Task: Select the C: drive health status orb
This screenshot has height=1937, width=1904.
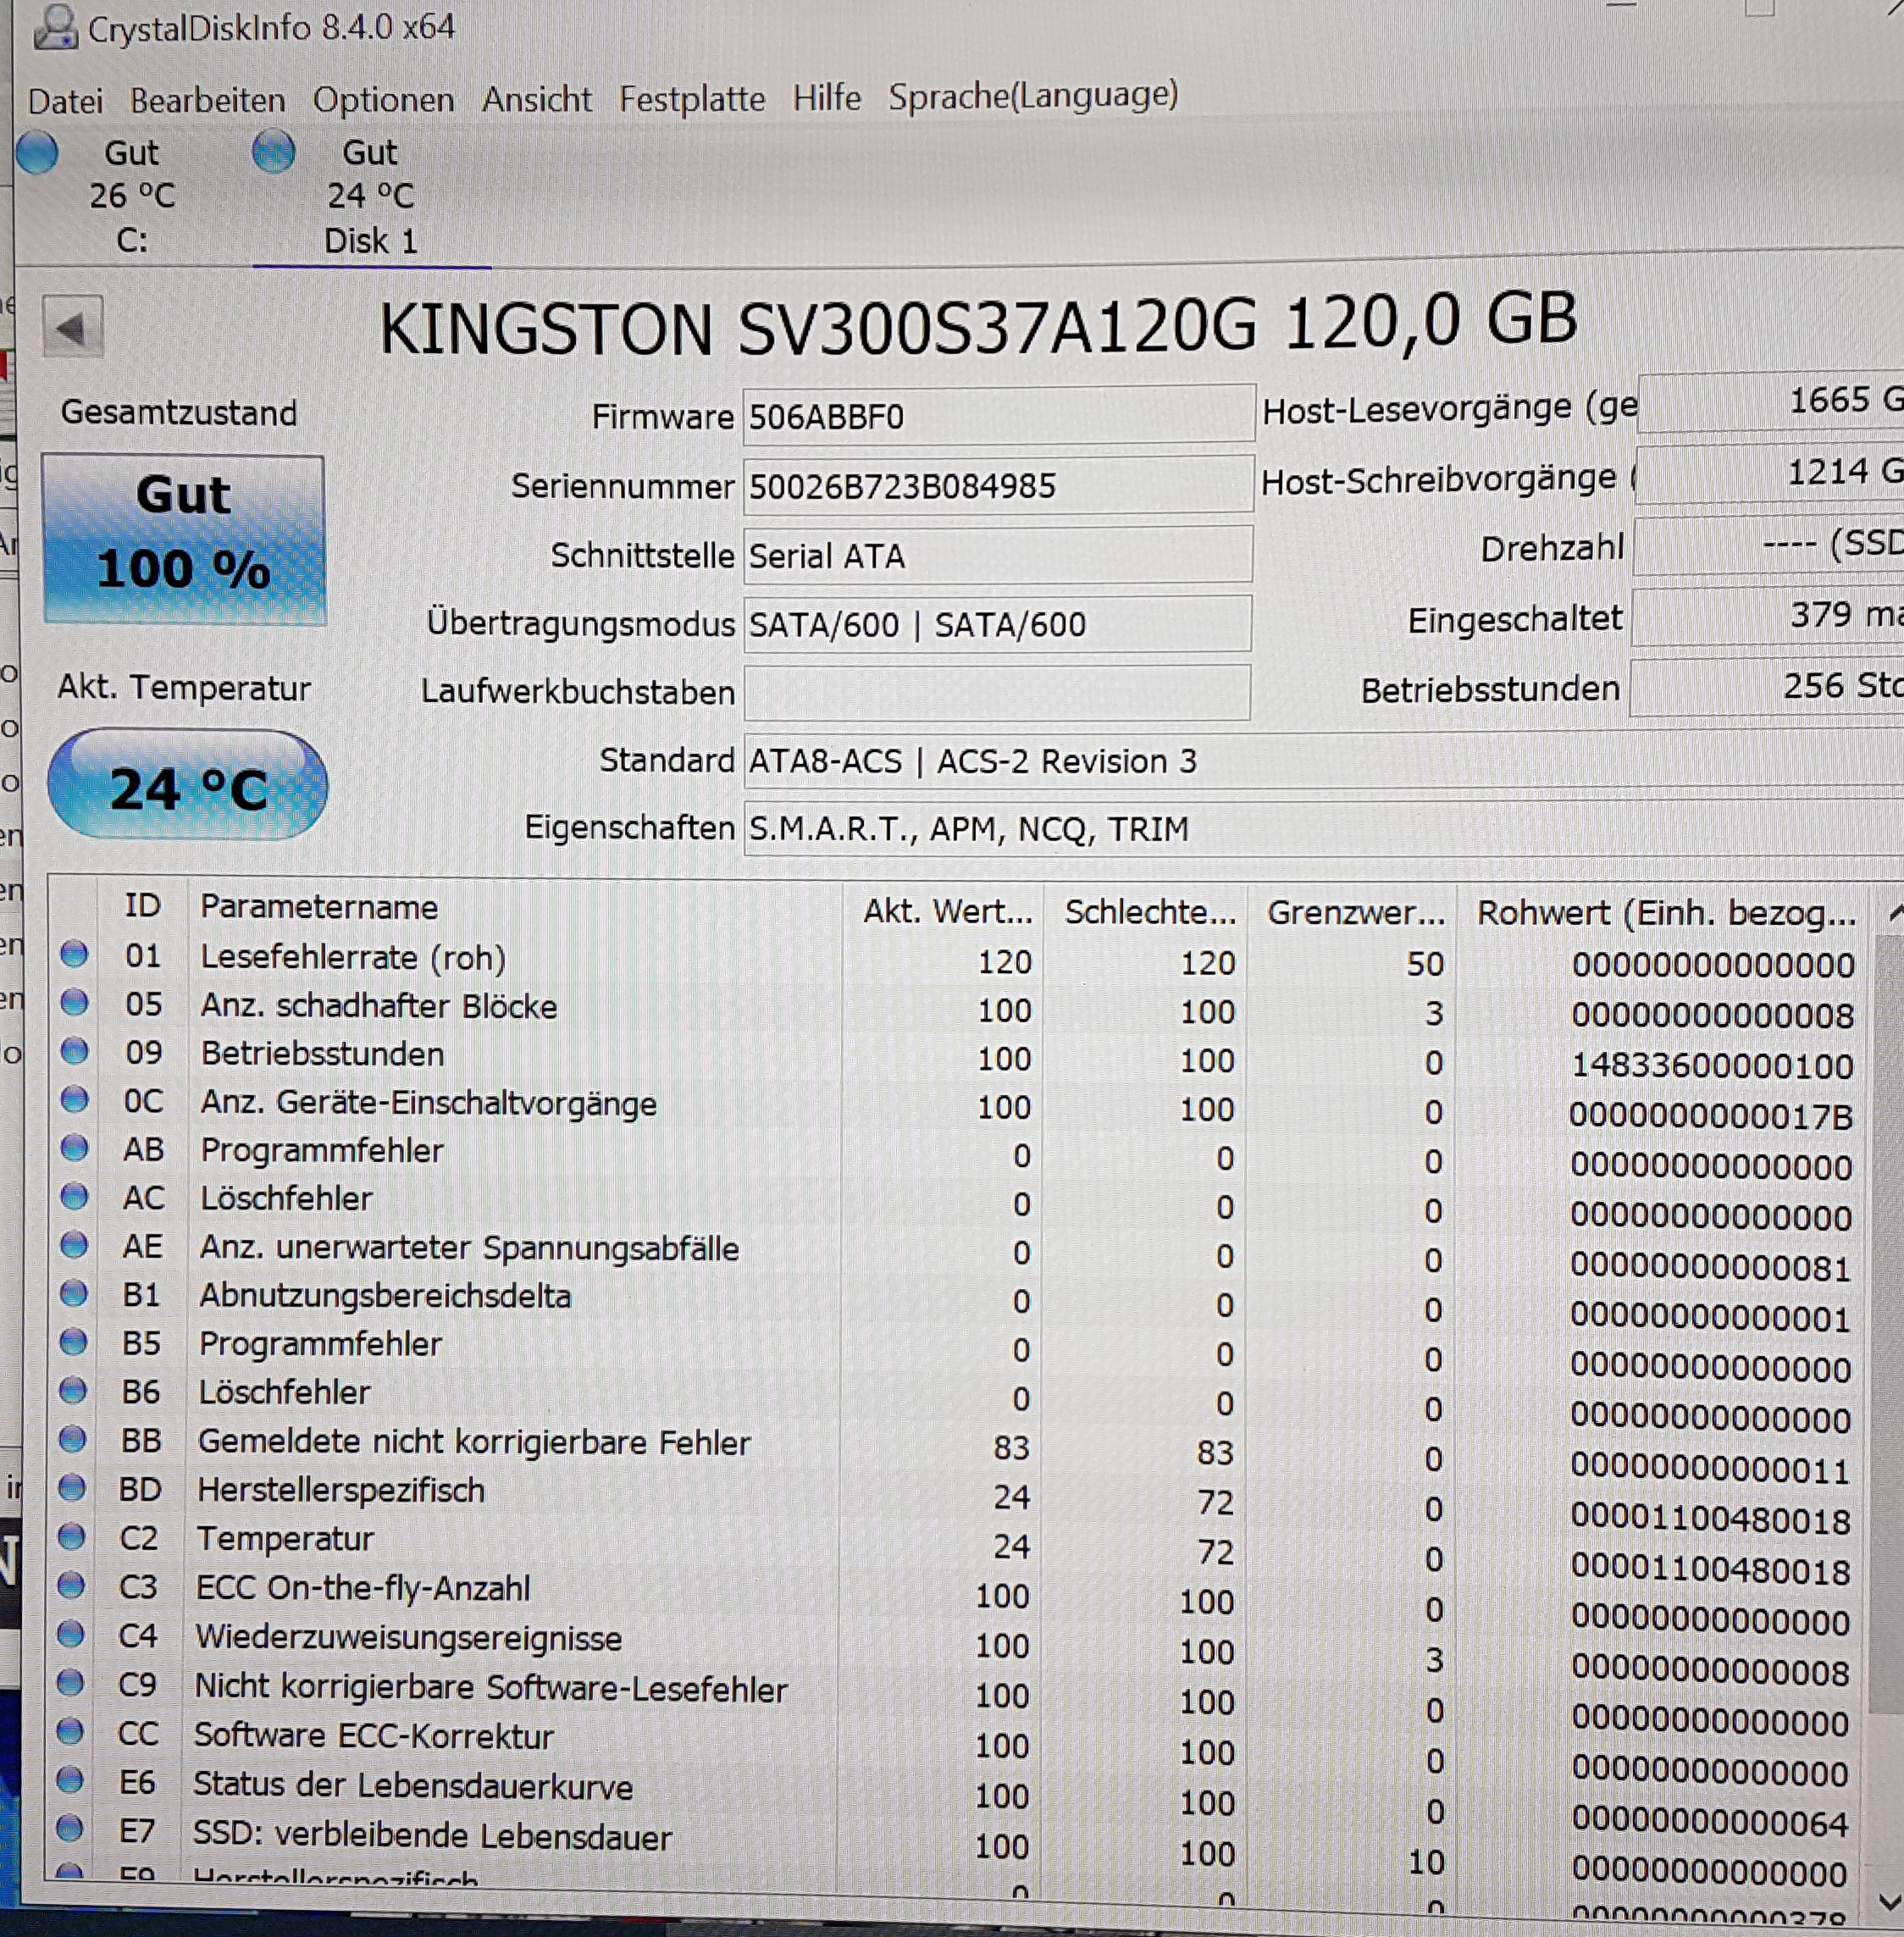Action: [x=37, y=153]
